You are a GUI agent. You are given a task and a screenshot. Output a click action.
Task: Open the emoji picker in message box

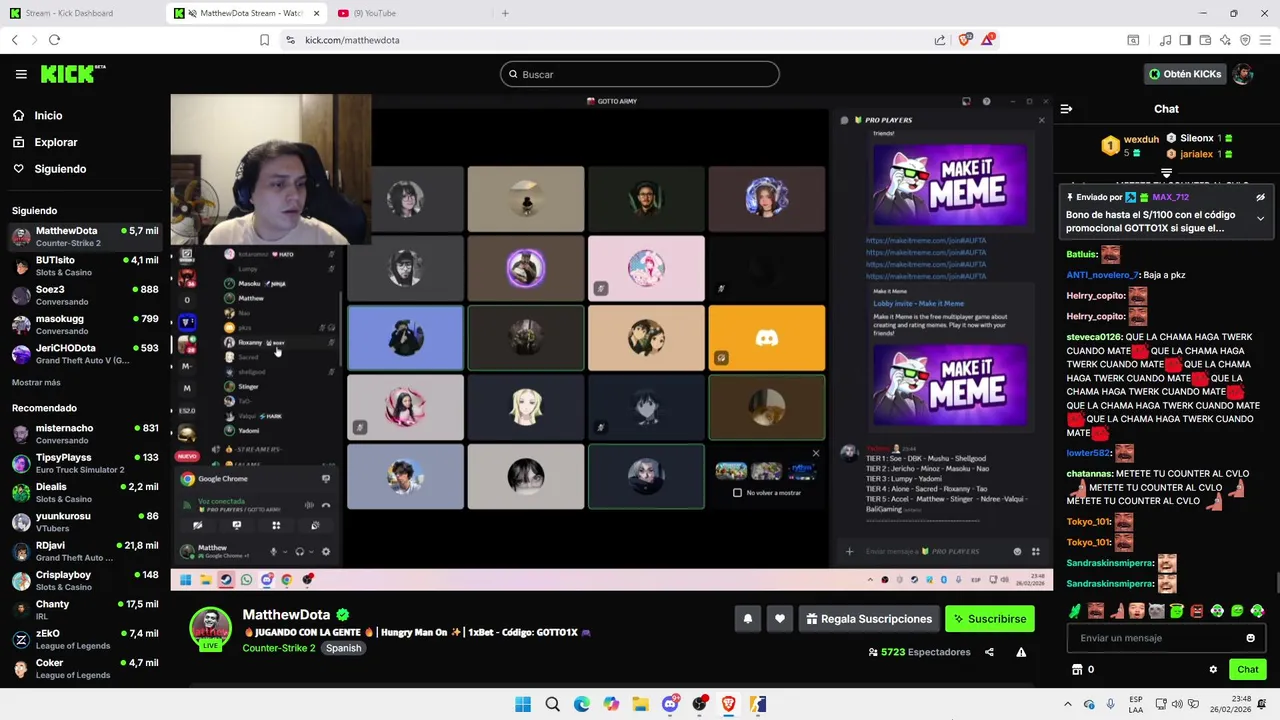(1250, 638)
